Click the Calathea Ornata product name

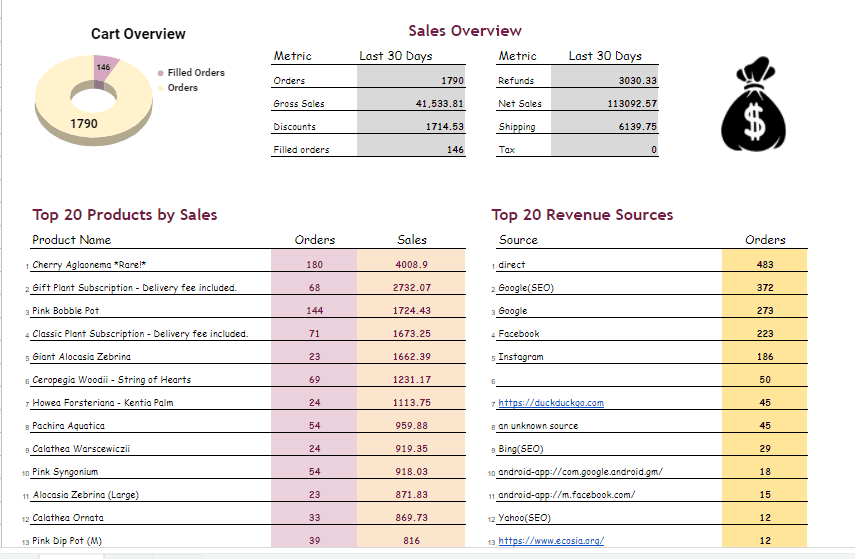click(68, 518)
